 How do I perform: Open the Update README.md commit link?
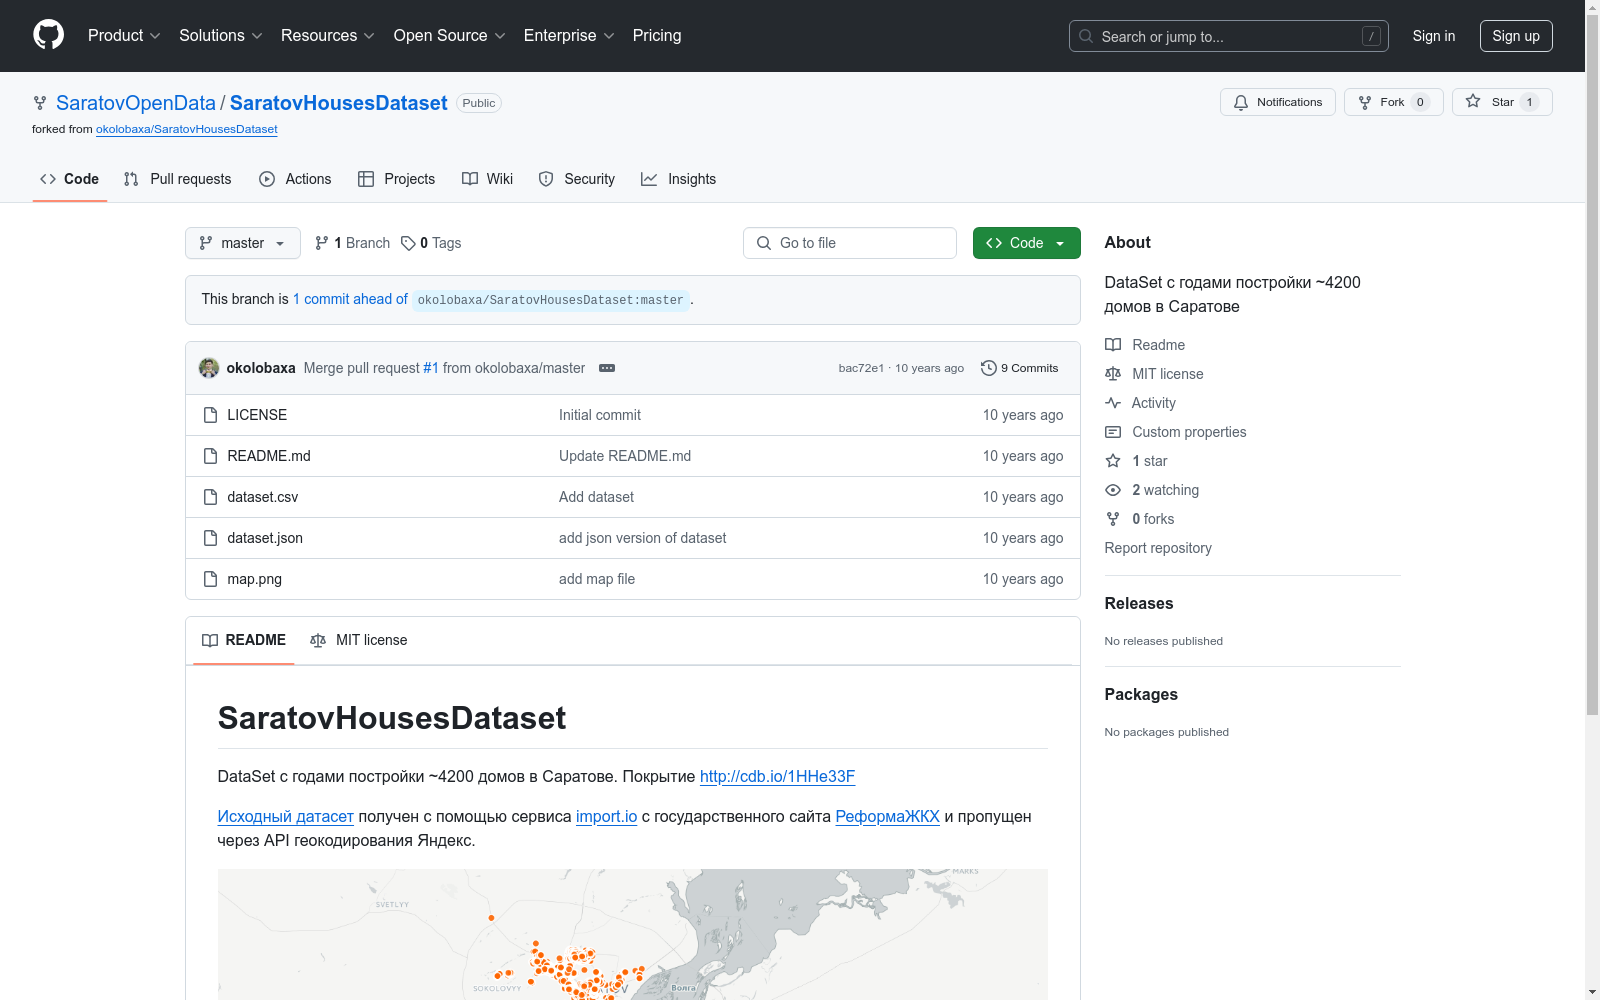coord(625,456)
